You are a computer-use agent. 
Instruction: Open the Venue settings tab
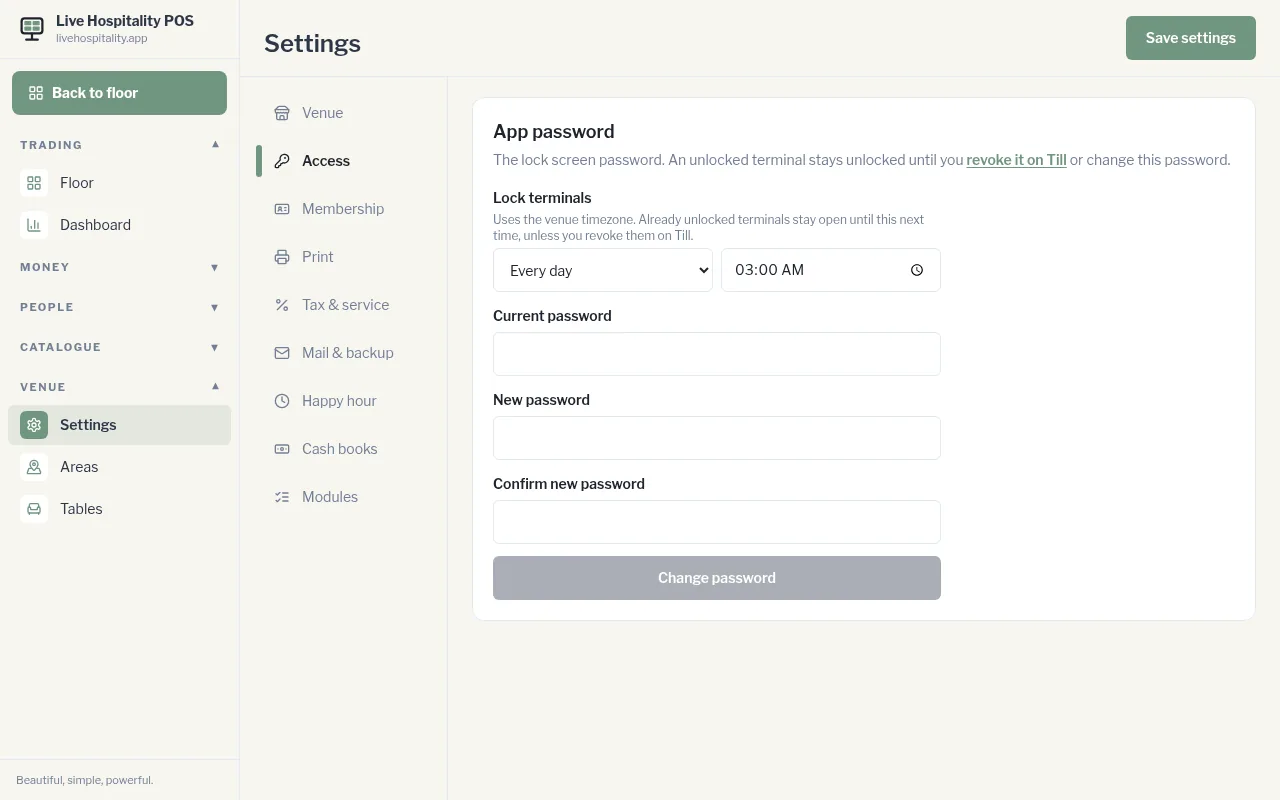pyautogui.click(x=344, y=113)
